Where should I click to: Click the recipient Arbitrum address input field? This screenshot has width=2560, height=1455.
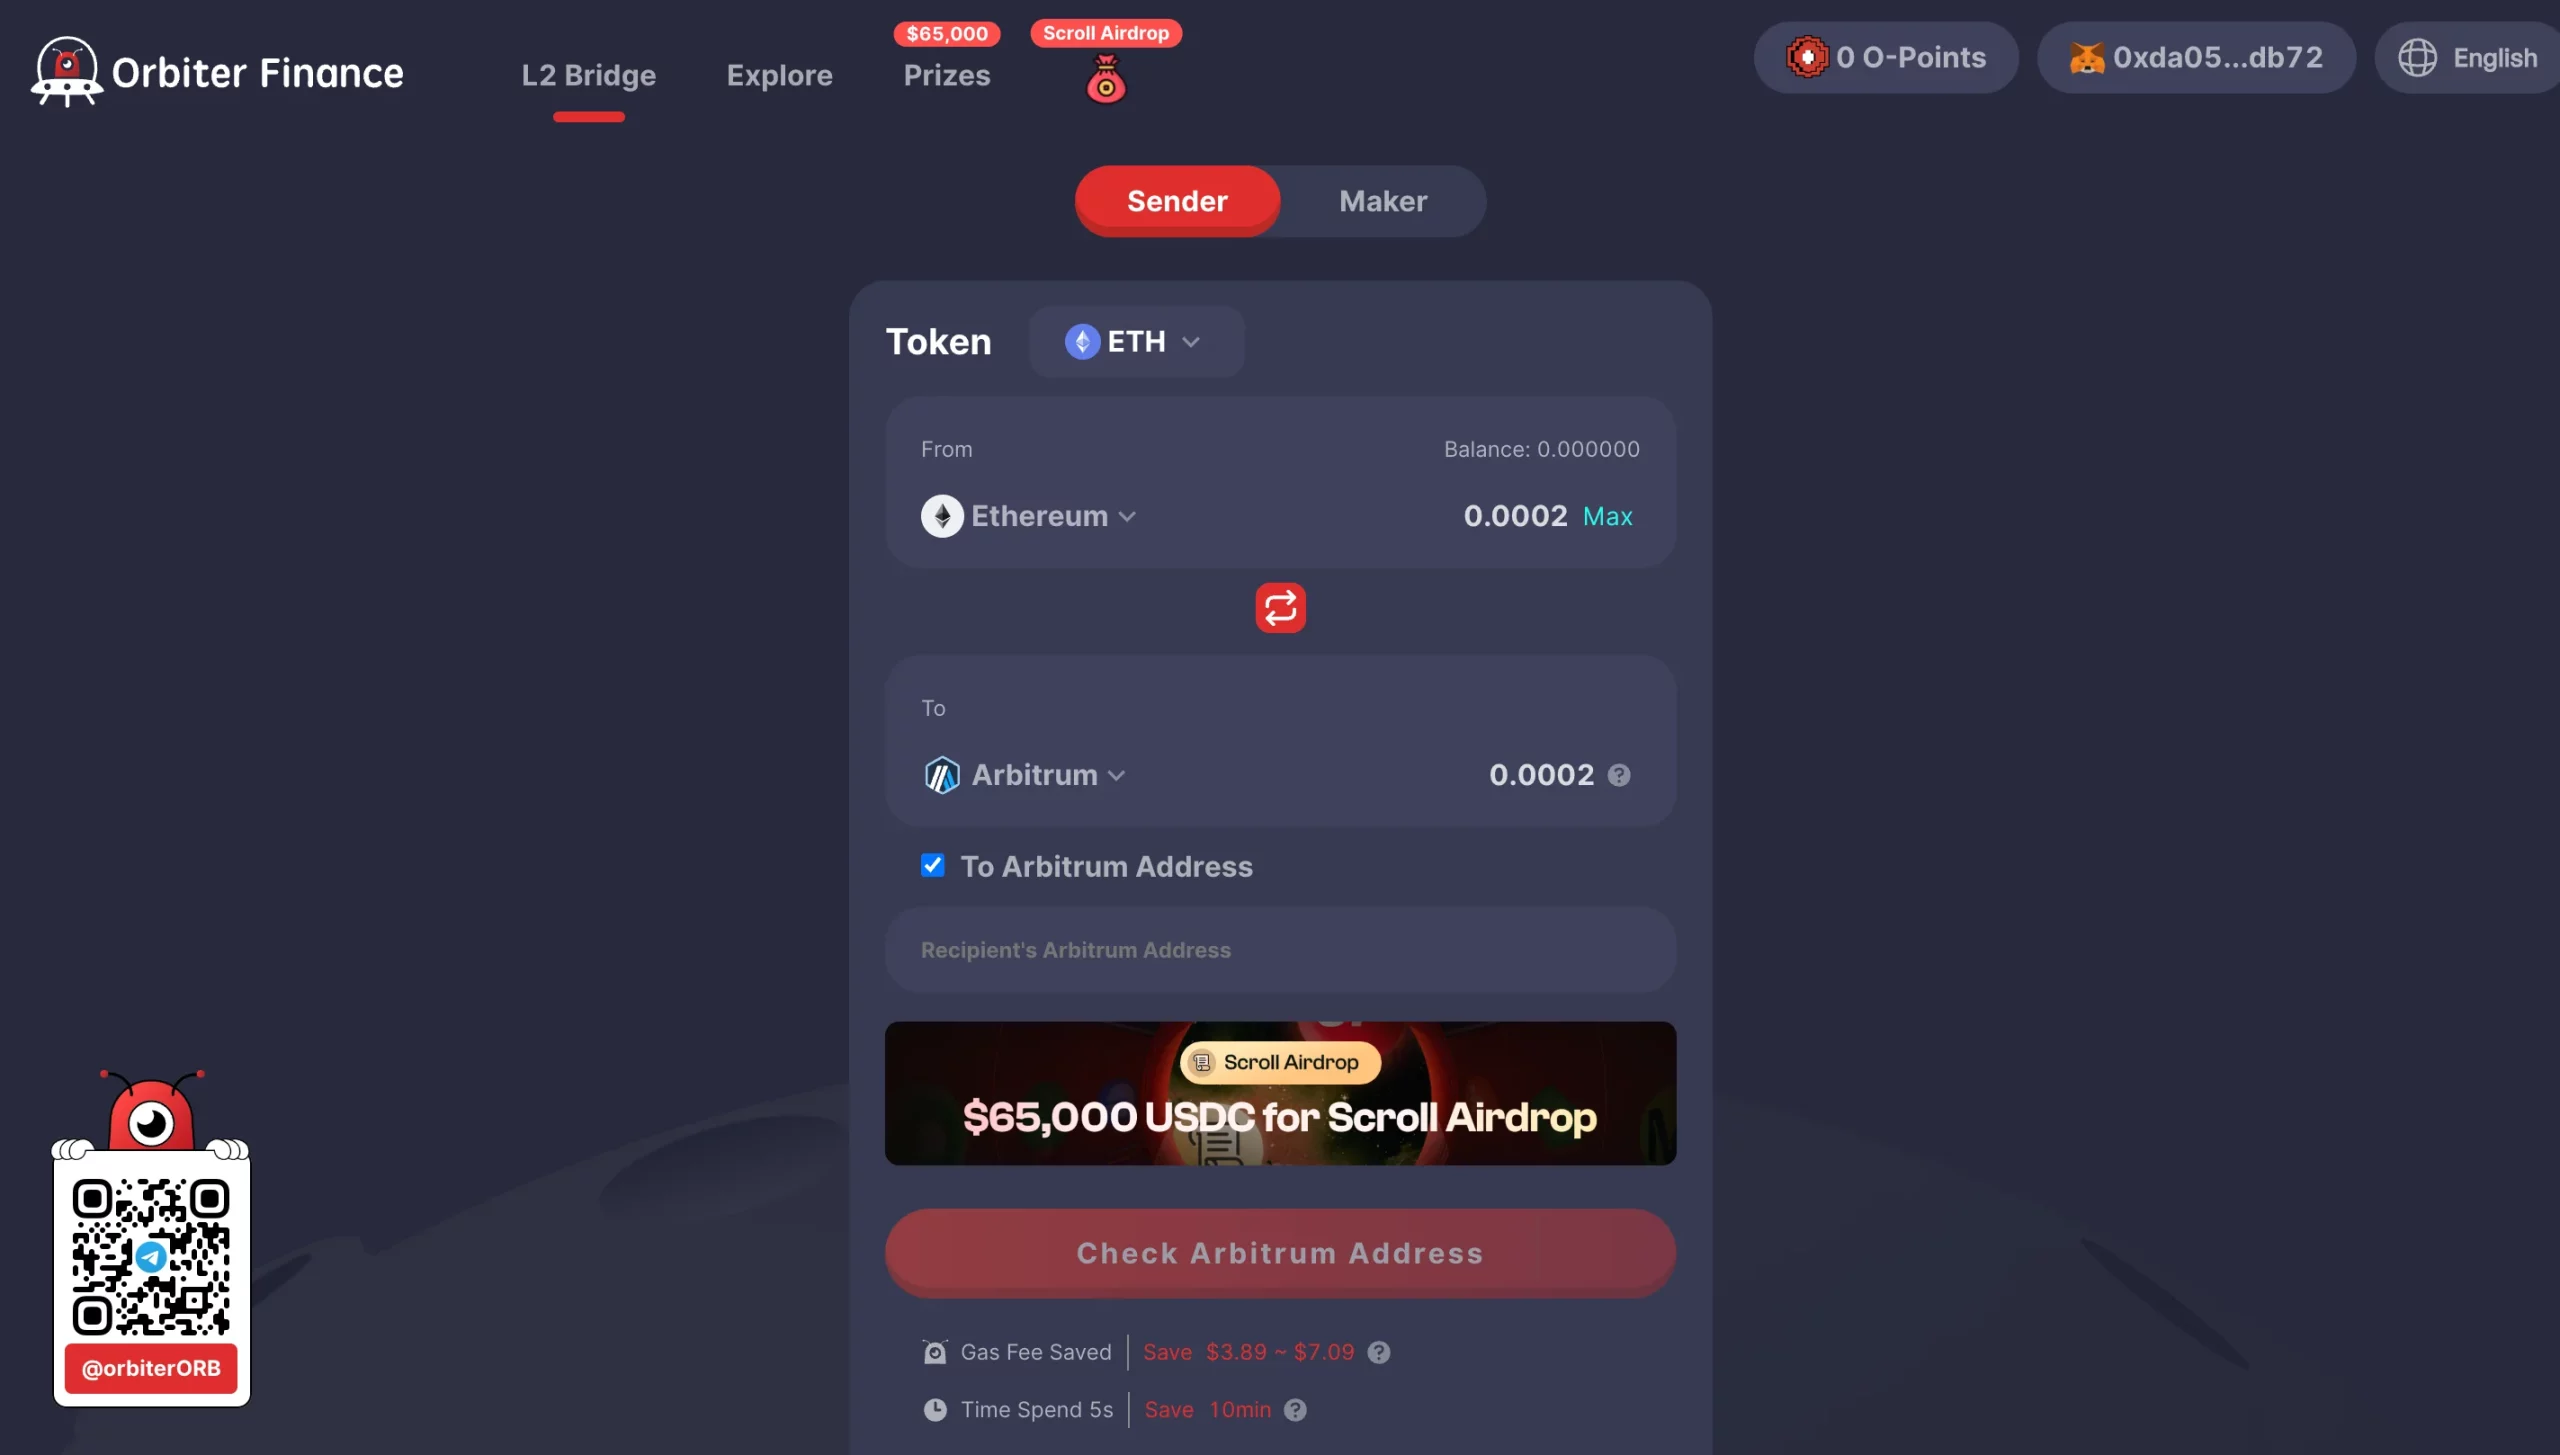point(1280,949)
